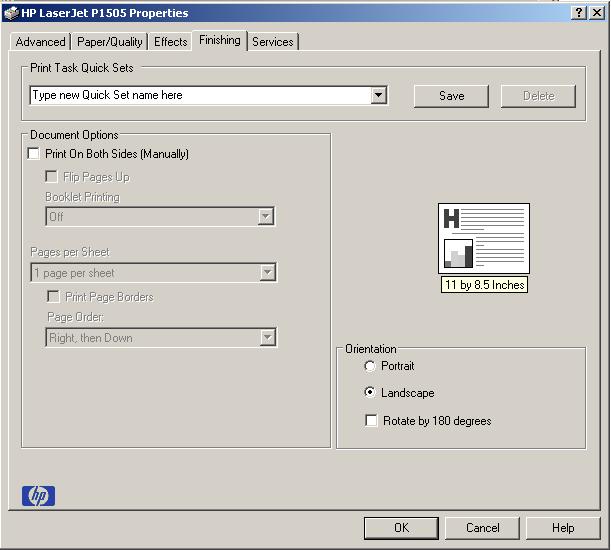
Task: Click the Delete quick set button
Action: pos(539,96)
